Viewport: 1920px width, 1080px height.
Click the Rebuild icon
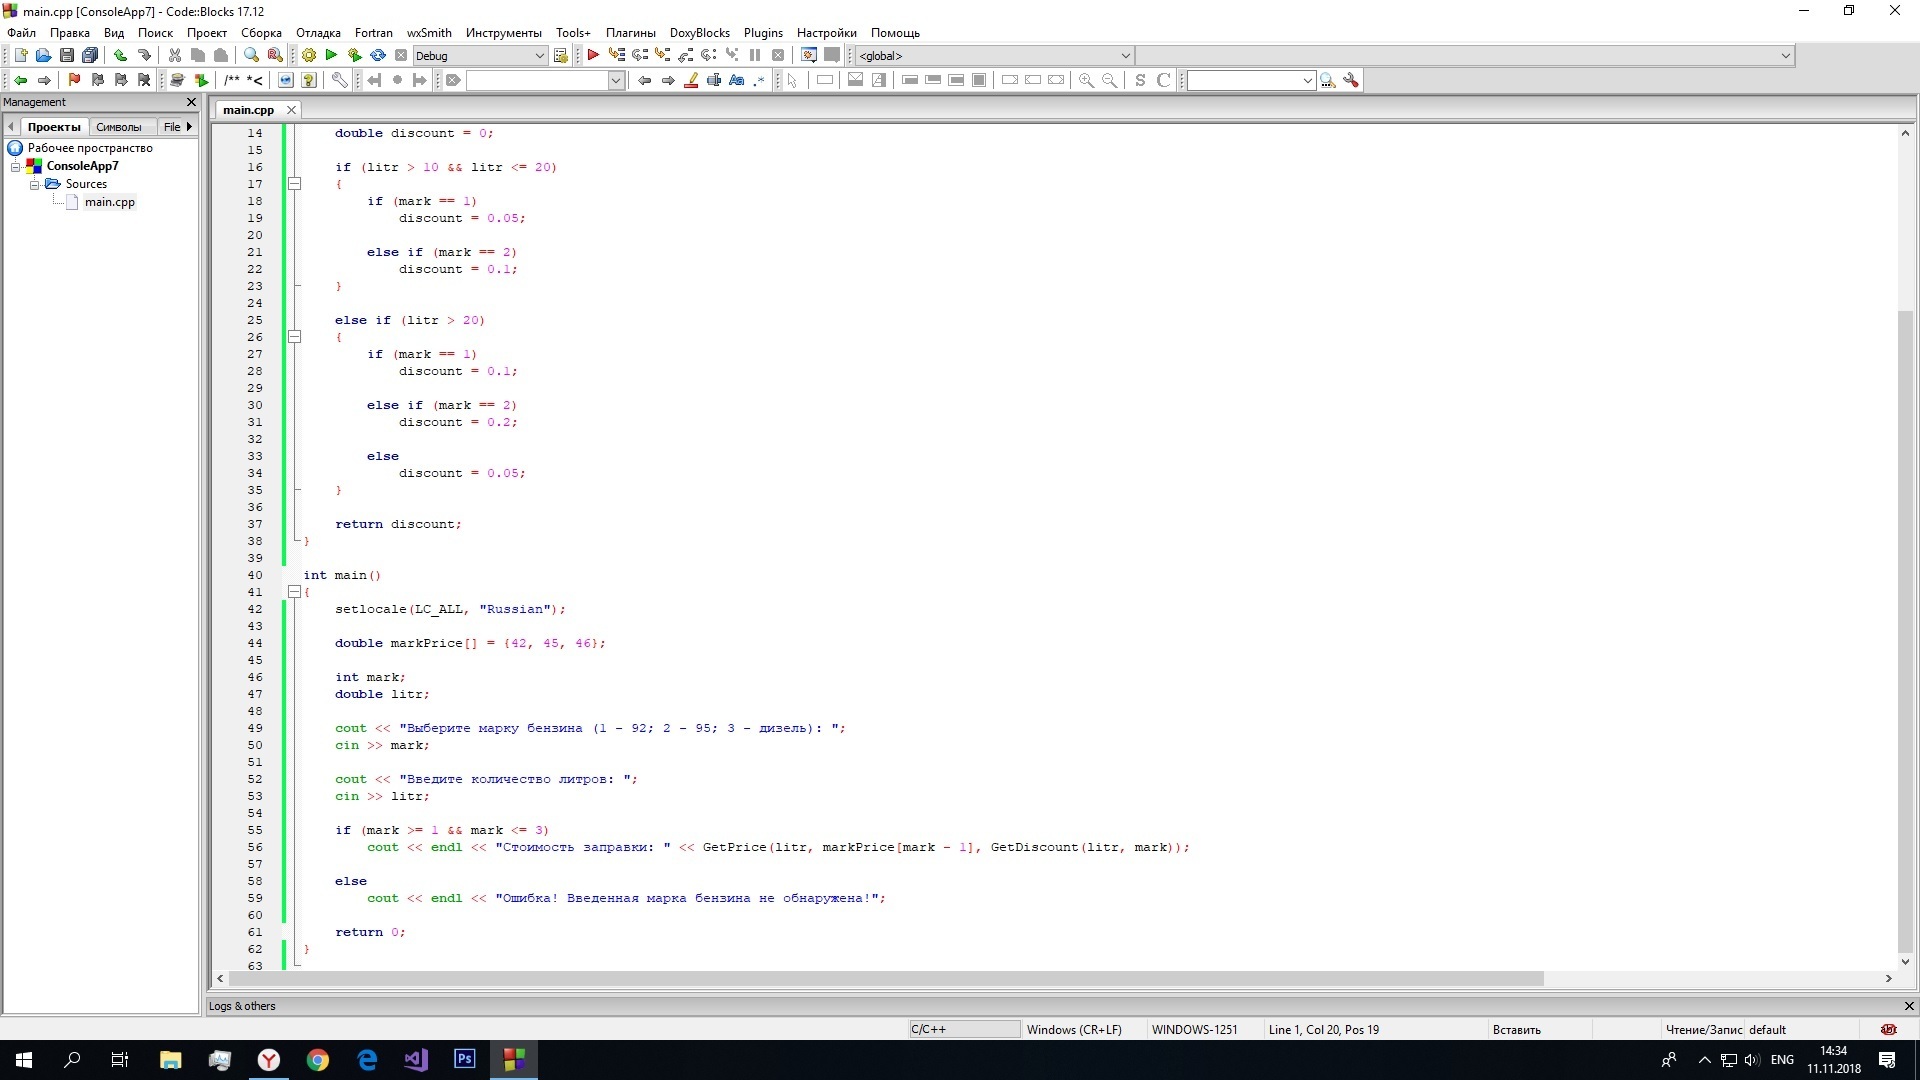[x=378, y=56]
